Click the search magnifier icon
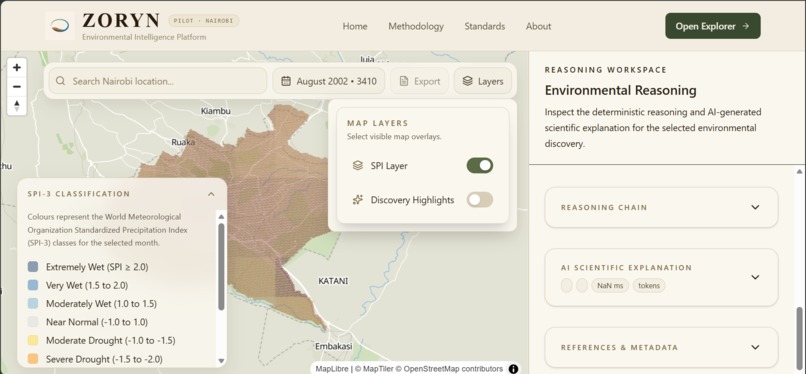The height and width of the screenshot is (374, 806). 61,81
